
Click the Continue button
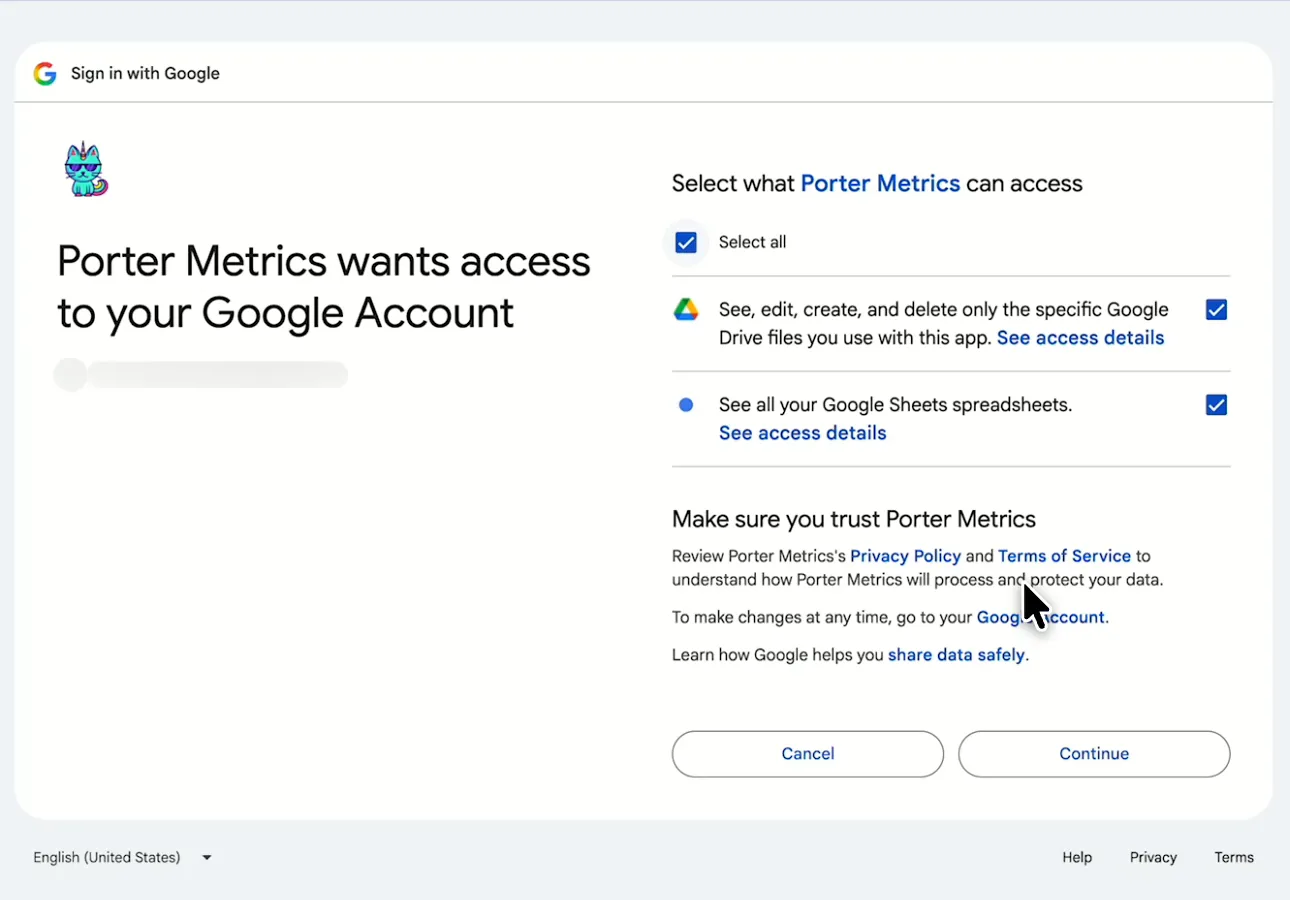[x=1094, y=754]
